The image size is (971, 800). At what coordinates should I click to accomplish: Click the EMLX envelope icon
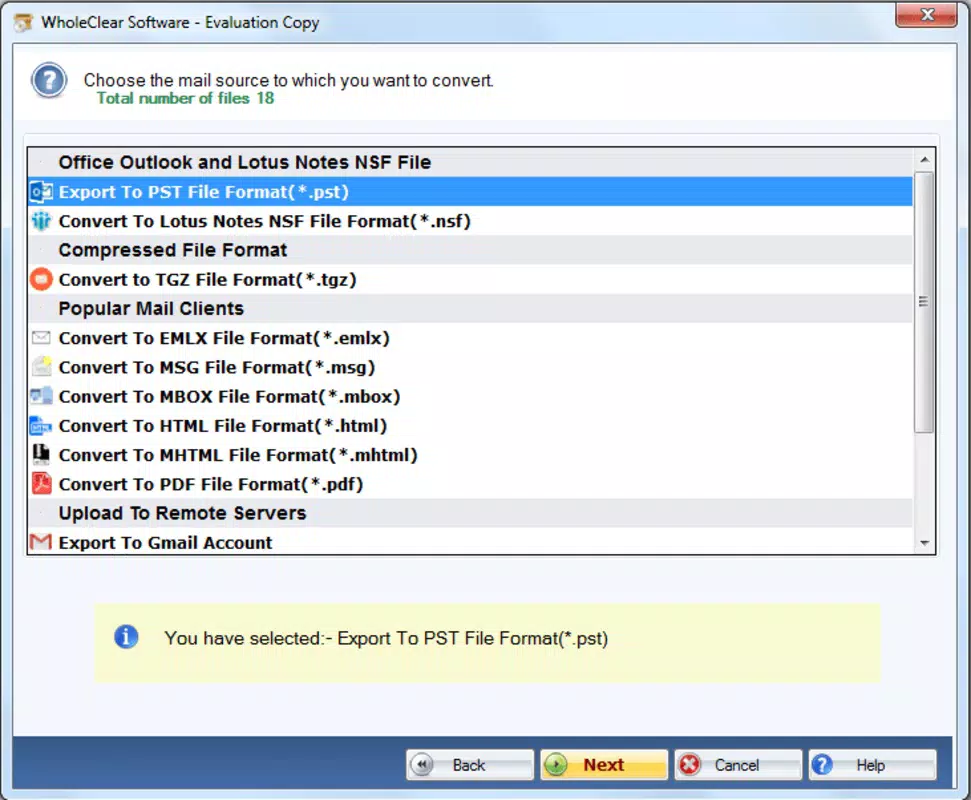tap(41, 337)
